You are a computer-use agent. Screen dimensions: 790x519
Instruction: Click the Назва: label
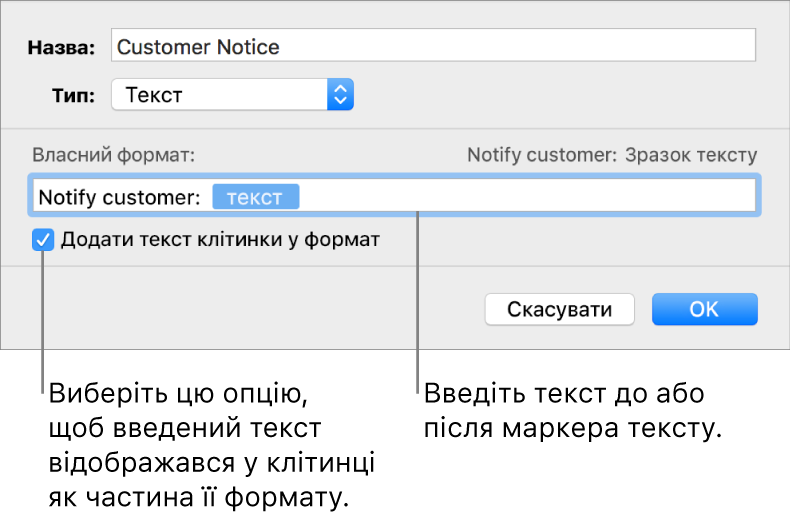(x=61, y=47)
